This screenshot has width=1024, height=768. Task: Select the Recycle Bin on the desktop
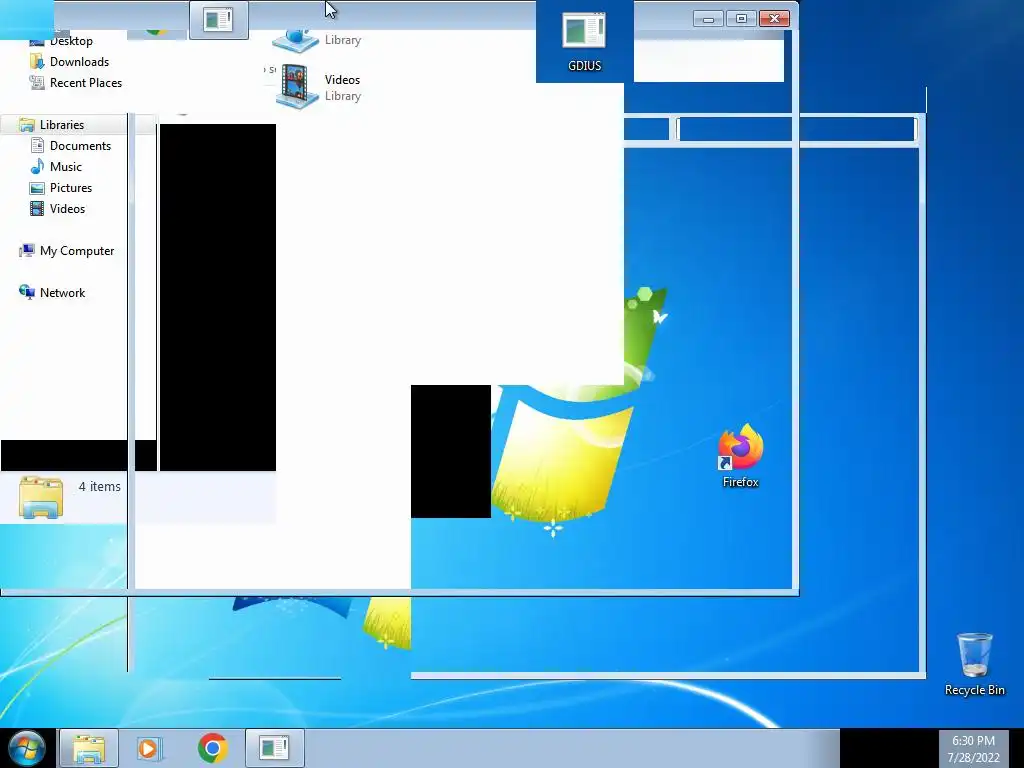974,665
